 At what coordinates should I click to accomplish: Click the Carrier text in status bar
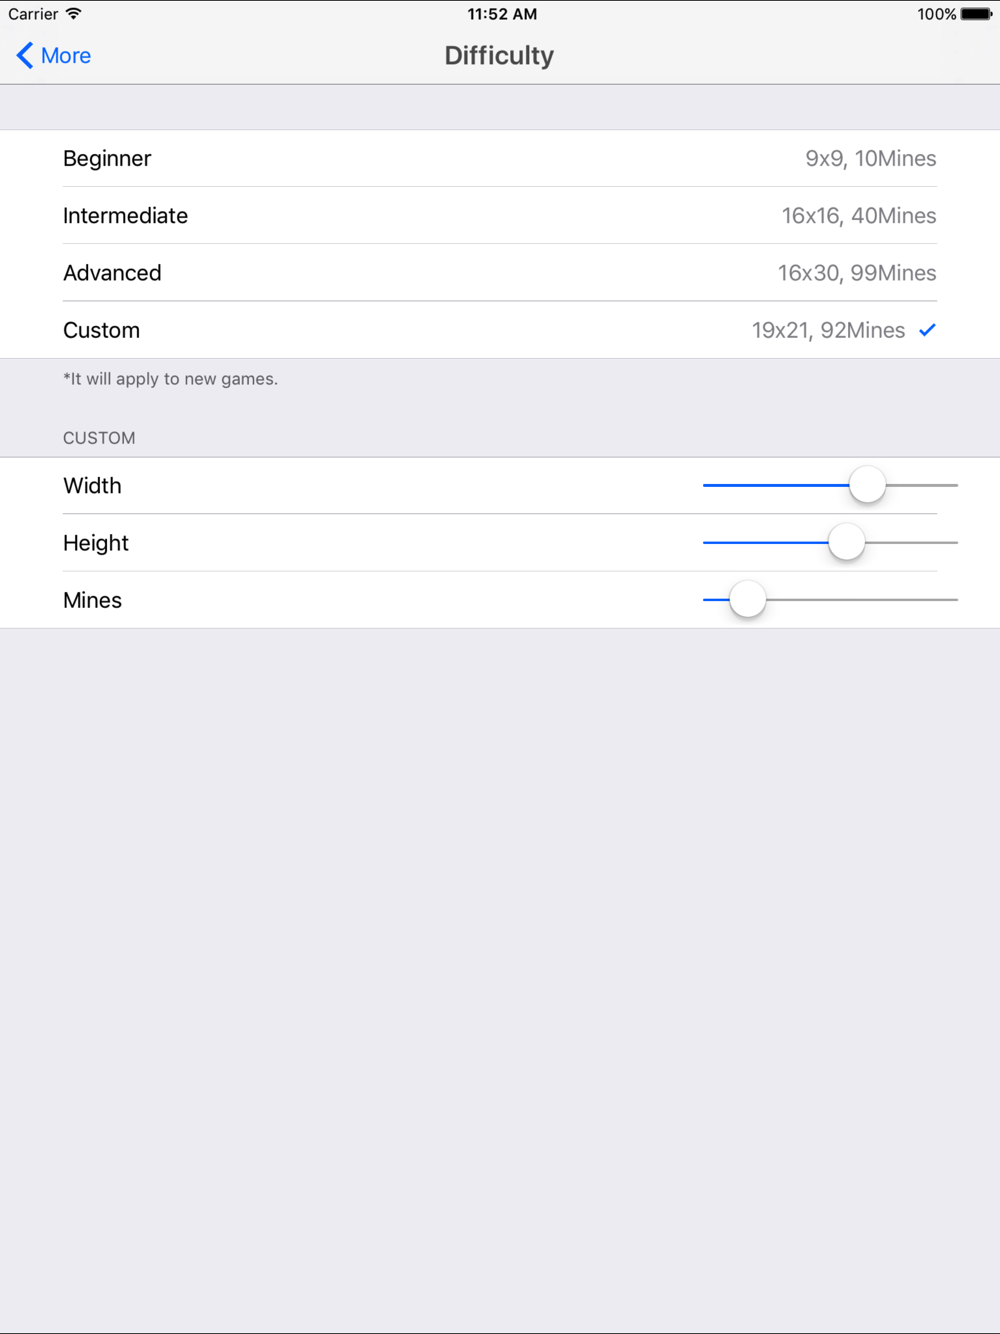(x=33, y=14)
